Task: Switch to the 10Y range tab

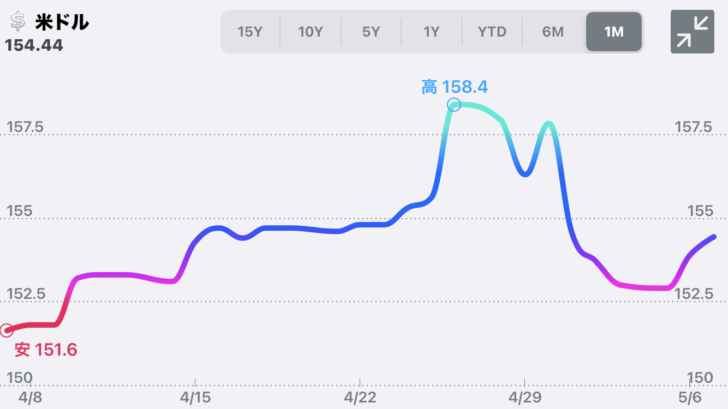Action: pyautogui.click(x=311, y=32)
